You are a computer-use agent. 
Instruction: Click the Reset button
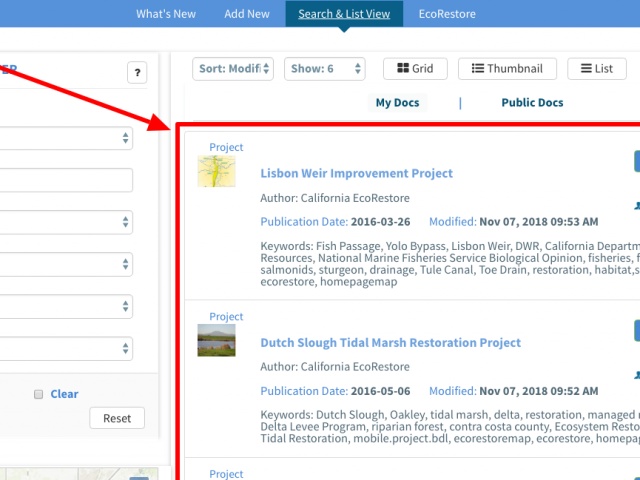pyautogui.click(x=117, y=418)
